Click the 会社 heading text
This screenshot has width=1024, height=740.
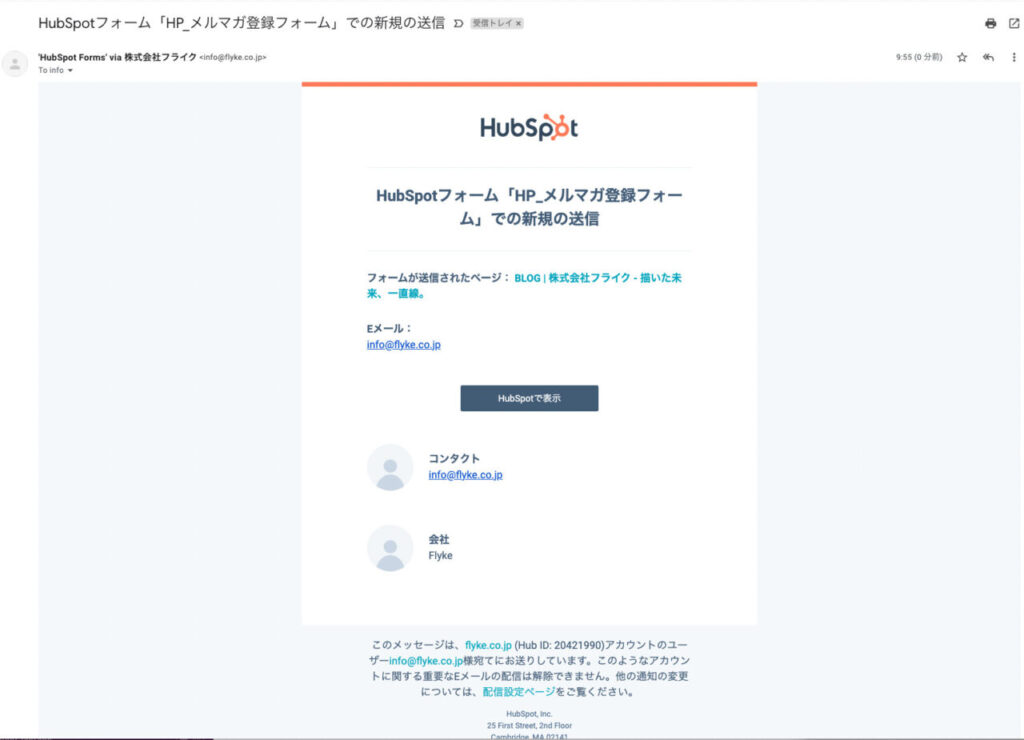(x=439, y=539)
